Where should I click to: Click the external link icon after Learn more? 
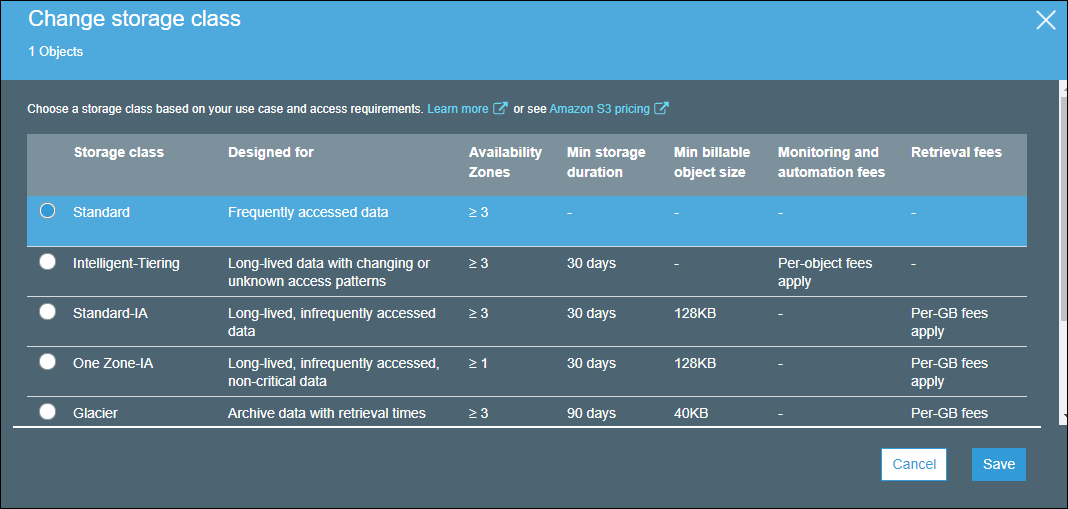tap(501, 109)
